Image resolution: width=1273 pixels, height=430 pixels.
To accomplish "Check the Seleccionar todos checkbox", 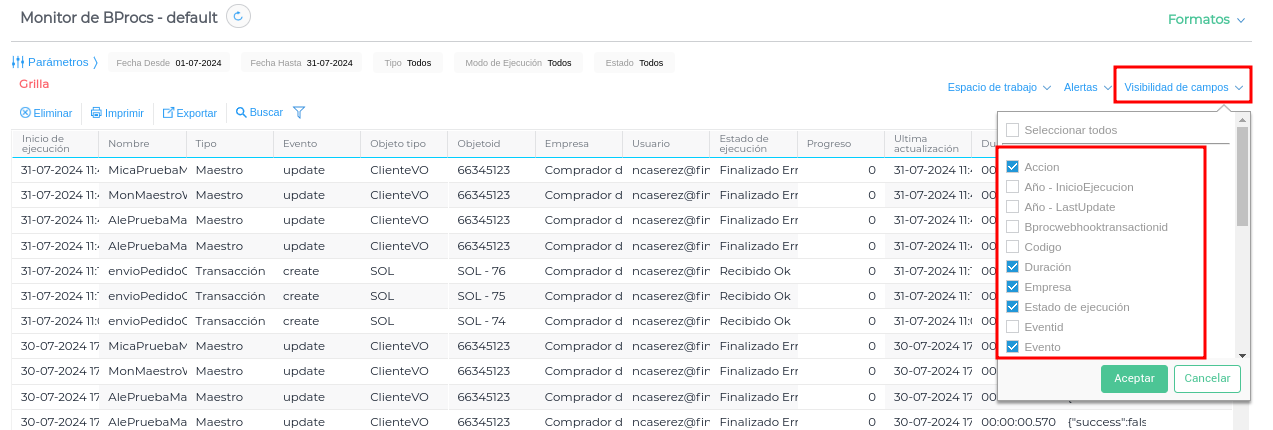I will pos(1013,130).
